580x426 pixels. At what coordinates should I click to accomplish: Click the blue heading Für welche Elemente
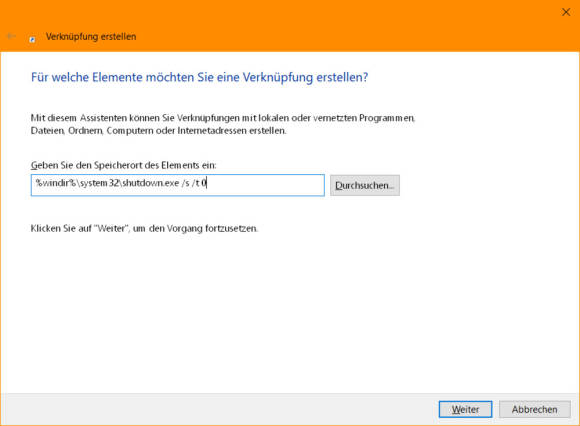(x=199, y=77)
